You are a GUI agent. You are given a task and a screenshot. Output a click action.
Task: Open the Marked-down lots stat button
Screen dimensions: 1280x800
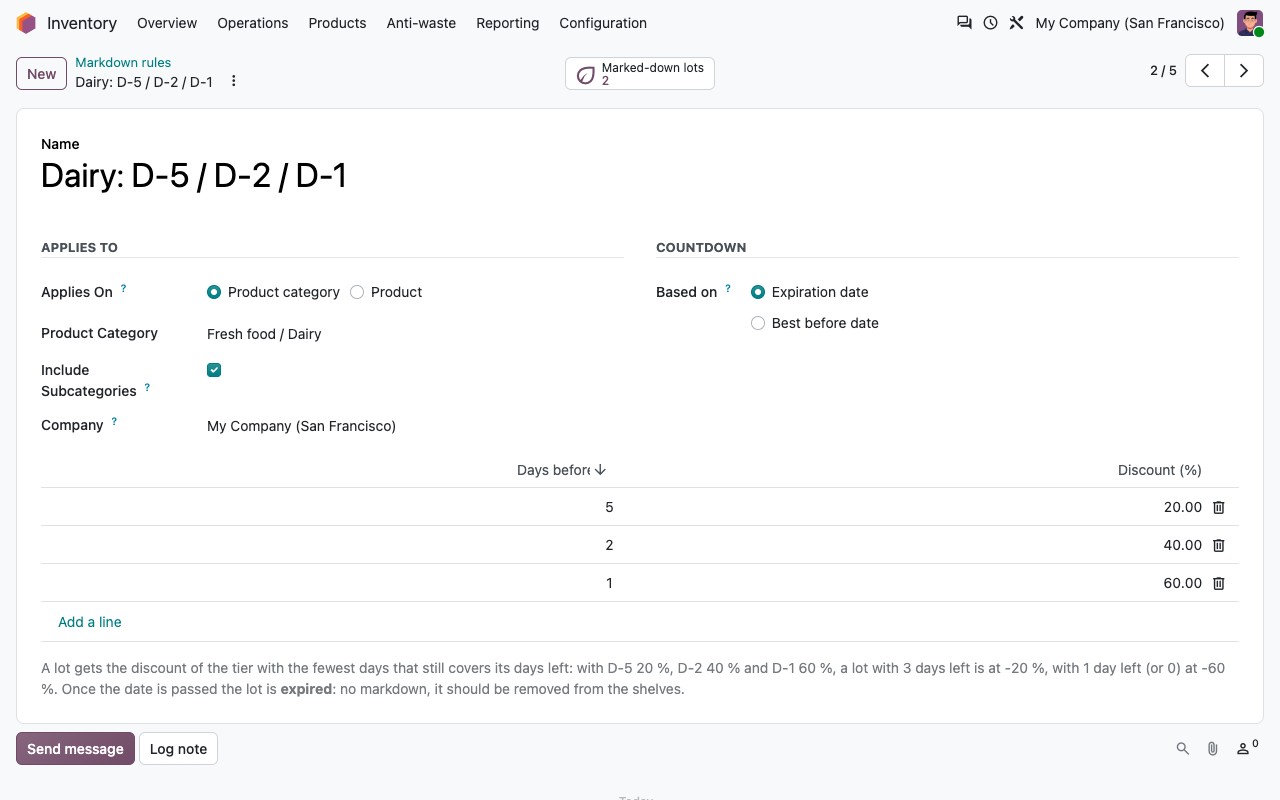pyautogui.click(x=640, y=74)
